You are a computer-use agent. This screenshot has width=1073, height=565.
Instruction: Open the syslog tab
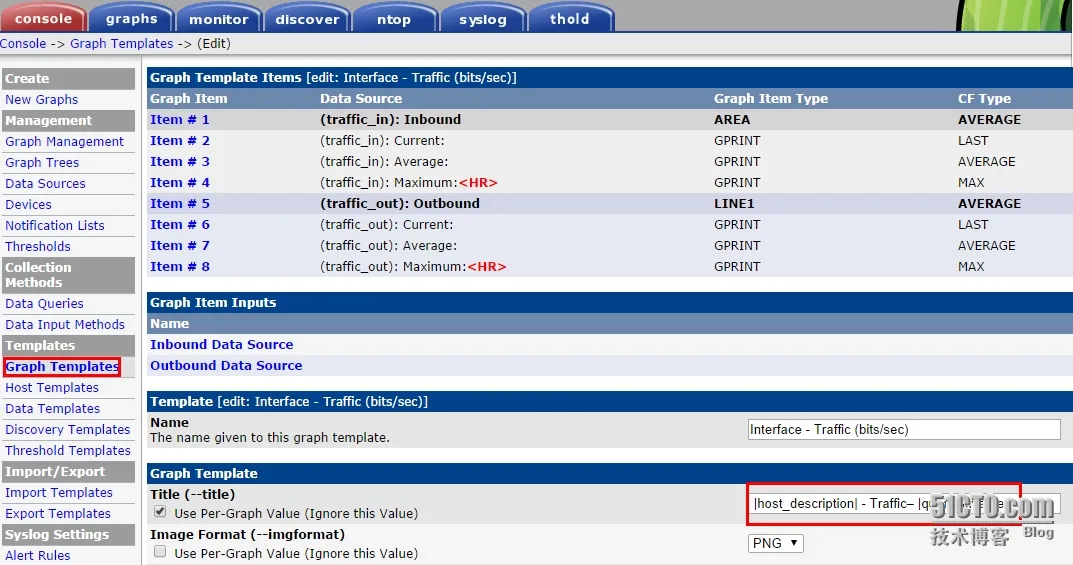[482, 18]
